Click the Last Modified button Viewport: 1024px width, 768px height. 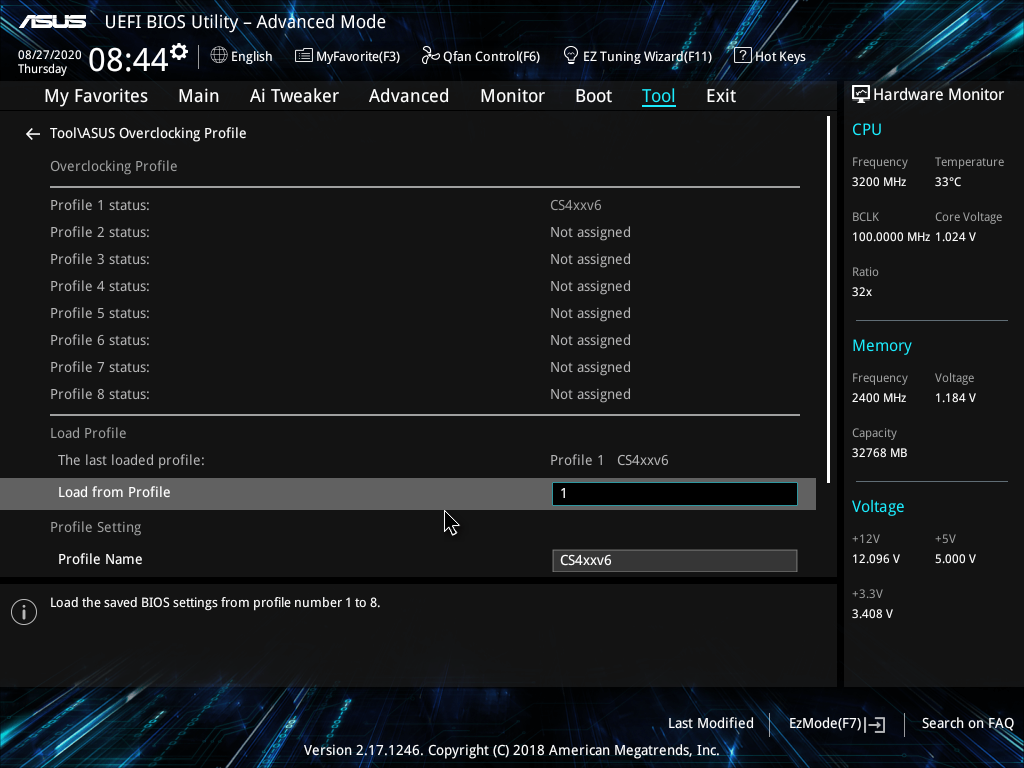click(710, 723)
